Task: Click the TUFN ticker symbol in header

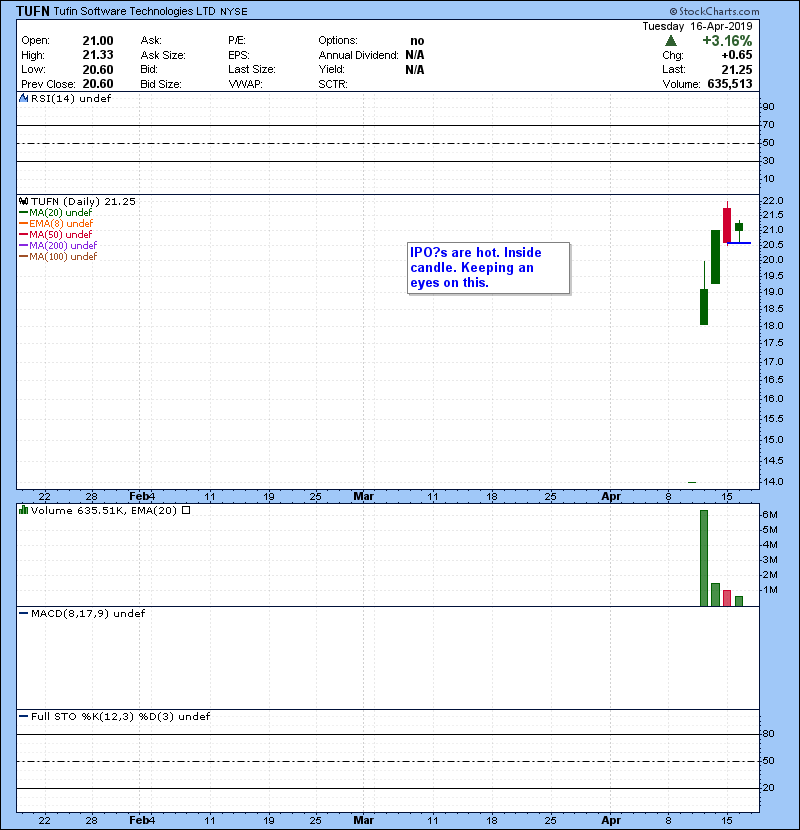Action: (x=33, y=11)
